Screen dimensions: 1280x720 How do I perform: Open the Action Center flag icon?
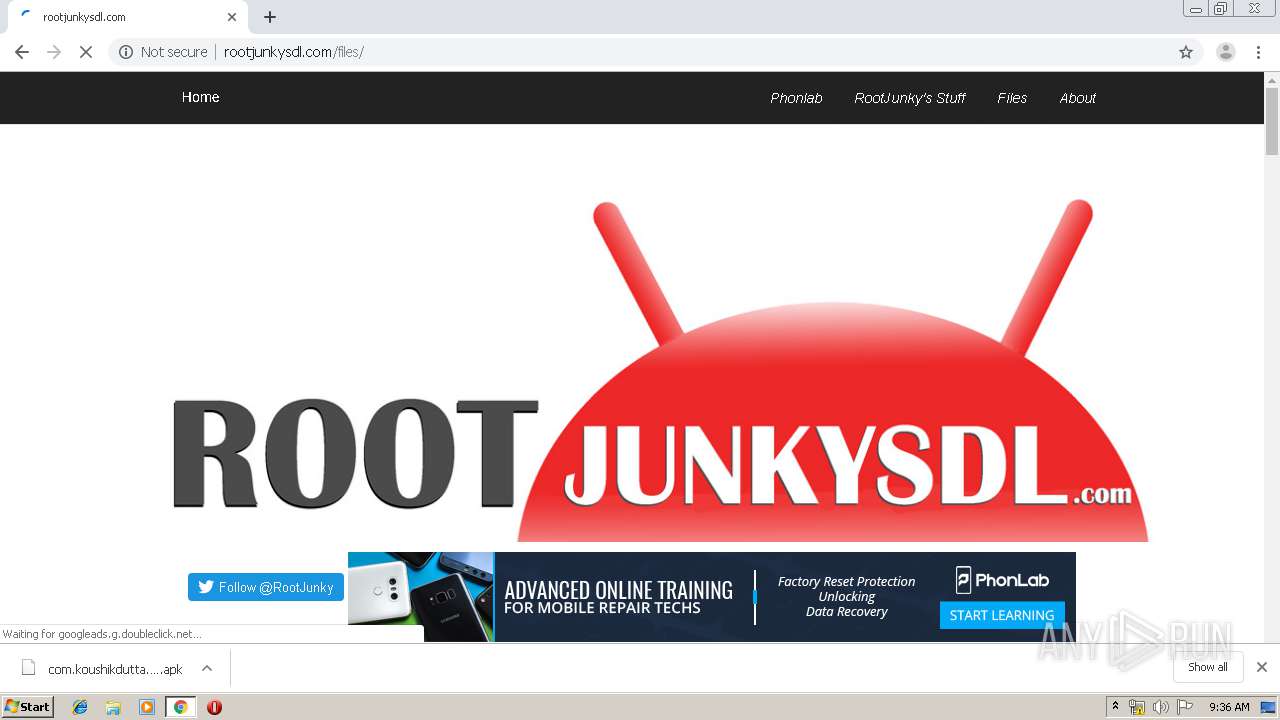[x=1185, y=707]
